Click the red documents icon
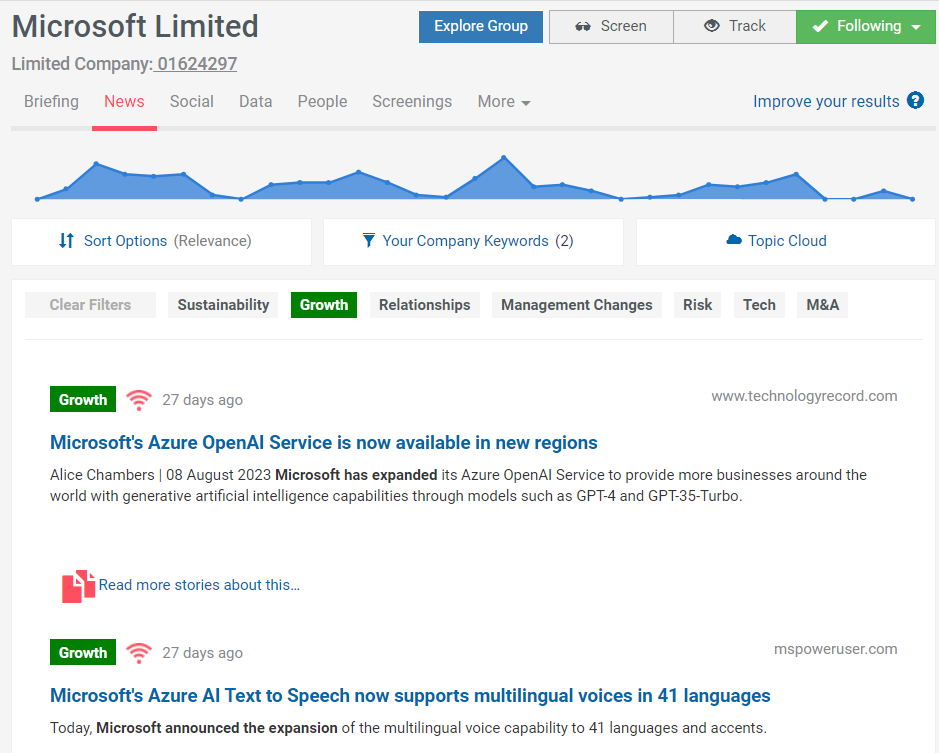This screenshot has width=939, height=753. click(x=78, y=586)
